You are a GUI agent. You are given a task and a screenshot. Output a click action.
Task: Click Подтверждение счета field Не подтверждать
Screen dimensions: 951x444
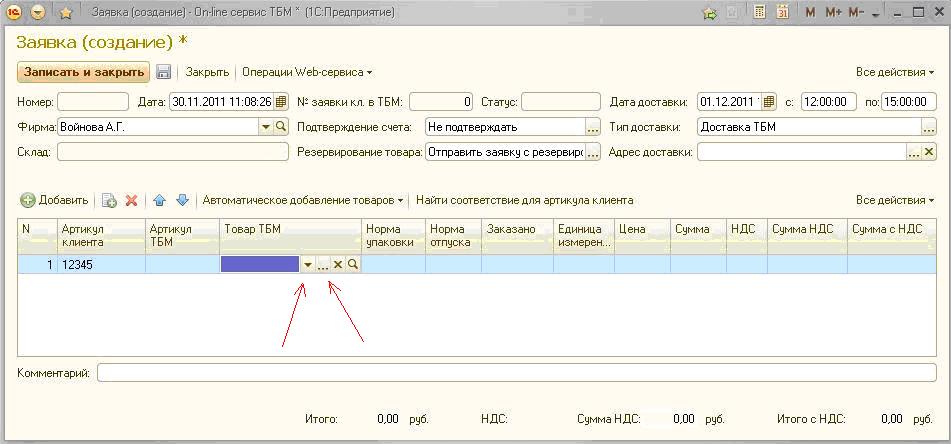point(505,127)
